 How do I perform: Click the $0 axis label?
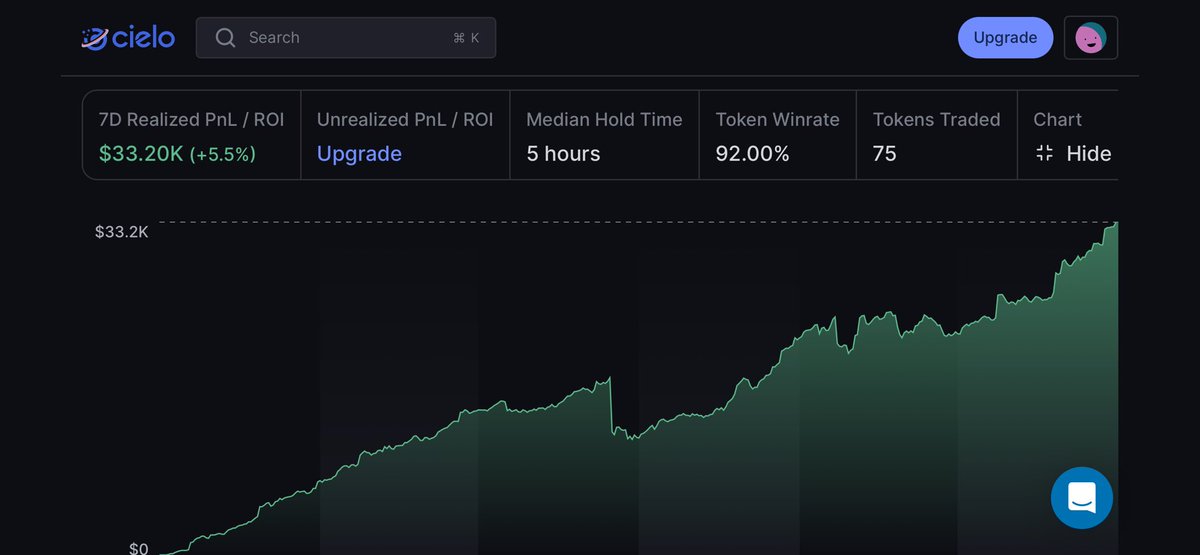tap(139, 548)
